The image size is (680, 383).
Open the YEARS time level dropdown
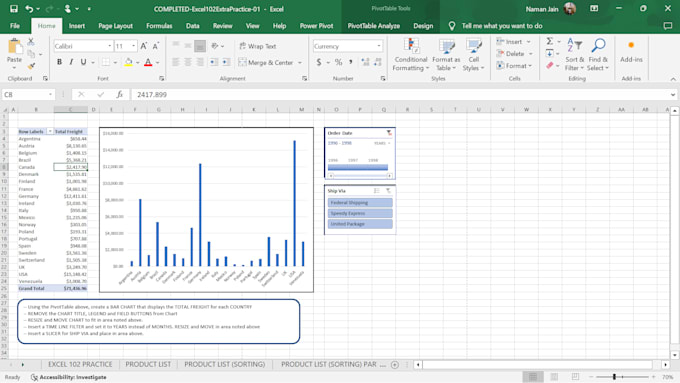click(382, 143)
